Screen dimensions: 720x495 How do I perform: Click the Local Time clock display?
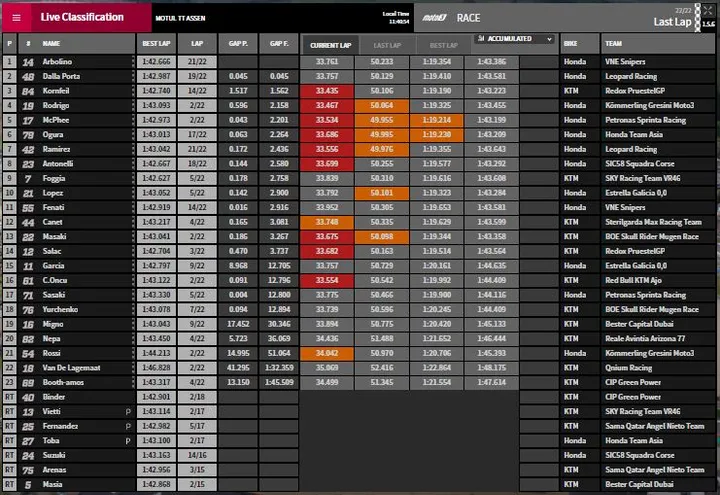click(x=396, y=17)
